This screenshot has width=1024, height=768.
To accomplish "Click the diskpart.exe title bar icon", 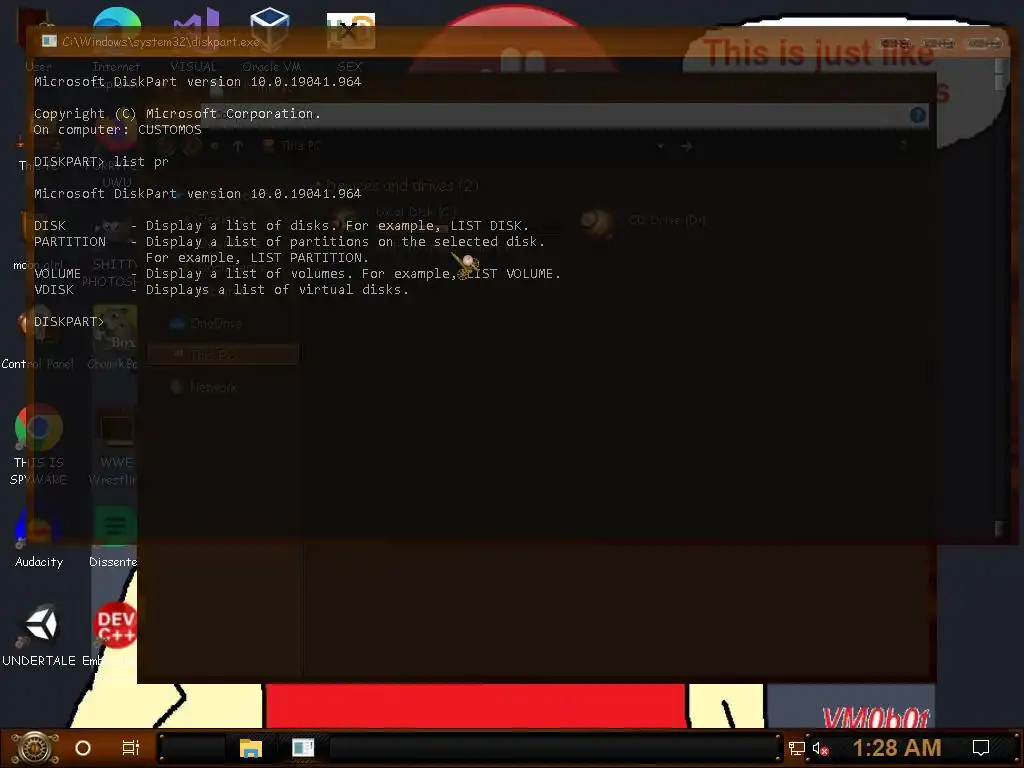I will pyautogui.click(x=49, y=41).
